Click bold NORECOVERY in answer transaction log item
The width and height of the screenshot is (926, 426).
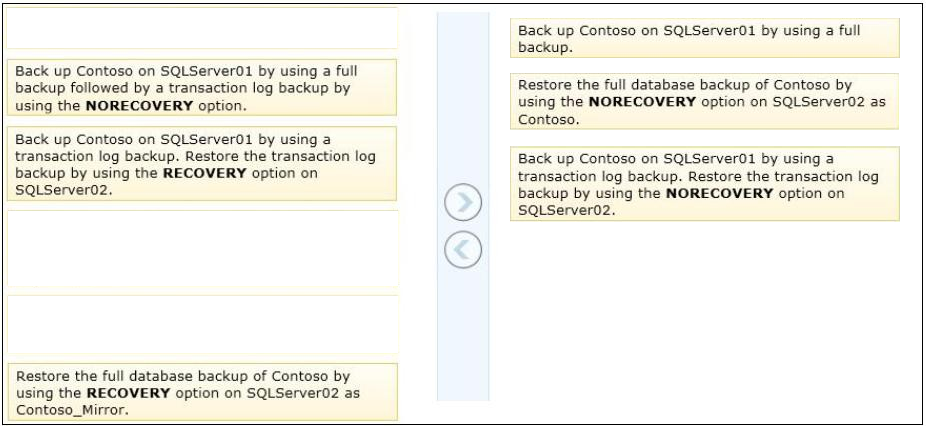[x=720, y=193]
